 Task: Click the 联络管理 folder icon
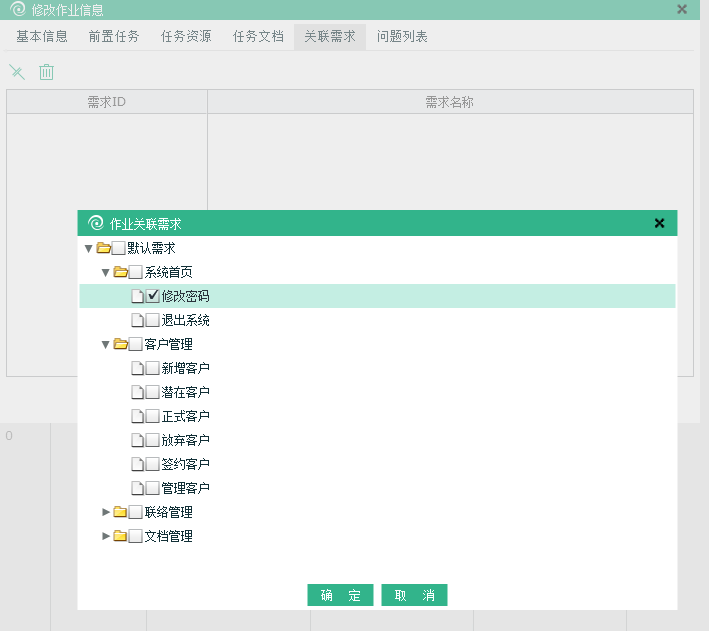coord(120,512)
